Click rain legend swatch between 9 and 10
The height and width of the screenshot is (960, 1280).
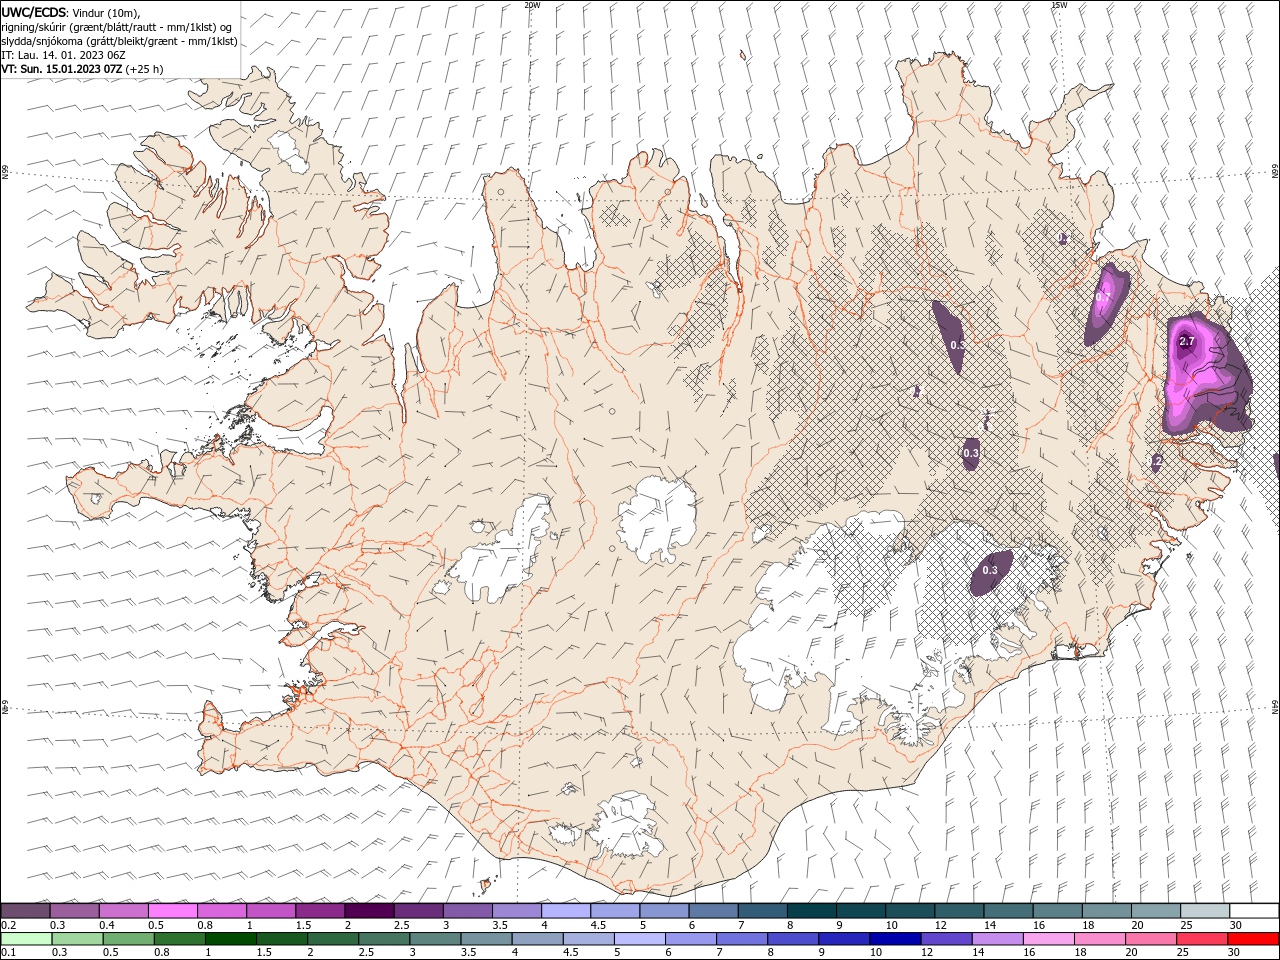[843, 939]
